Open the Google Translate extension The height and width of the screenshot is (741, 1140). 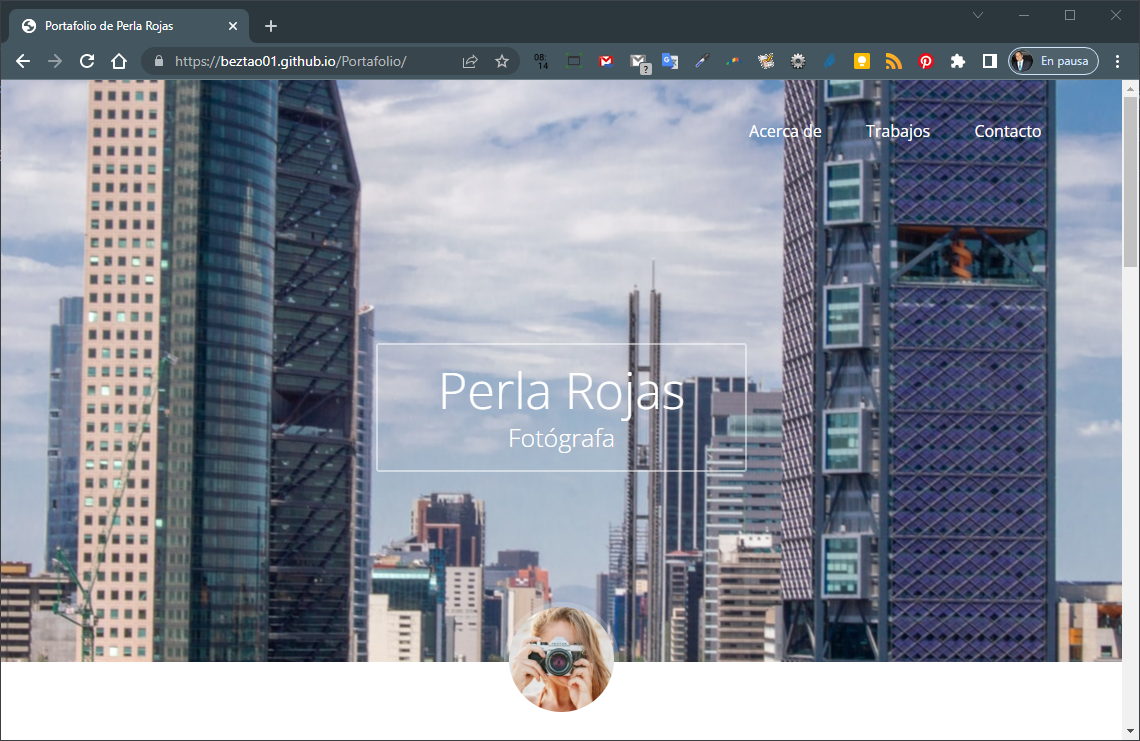click(670, 61)
